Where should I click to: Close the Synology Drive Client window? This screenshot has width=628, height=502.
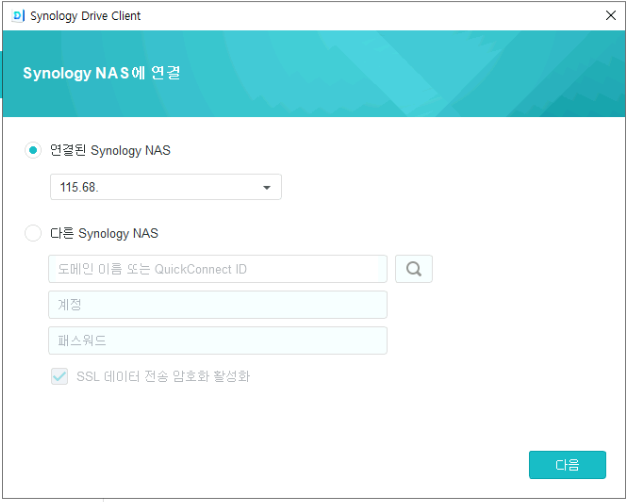[610, 16]
